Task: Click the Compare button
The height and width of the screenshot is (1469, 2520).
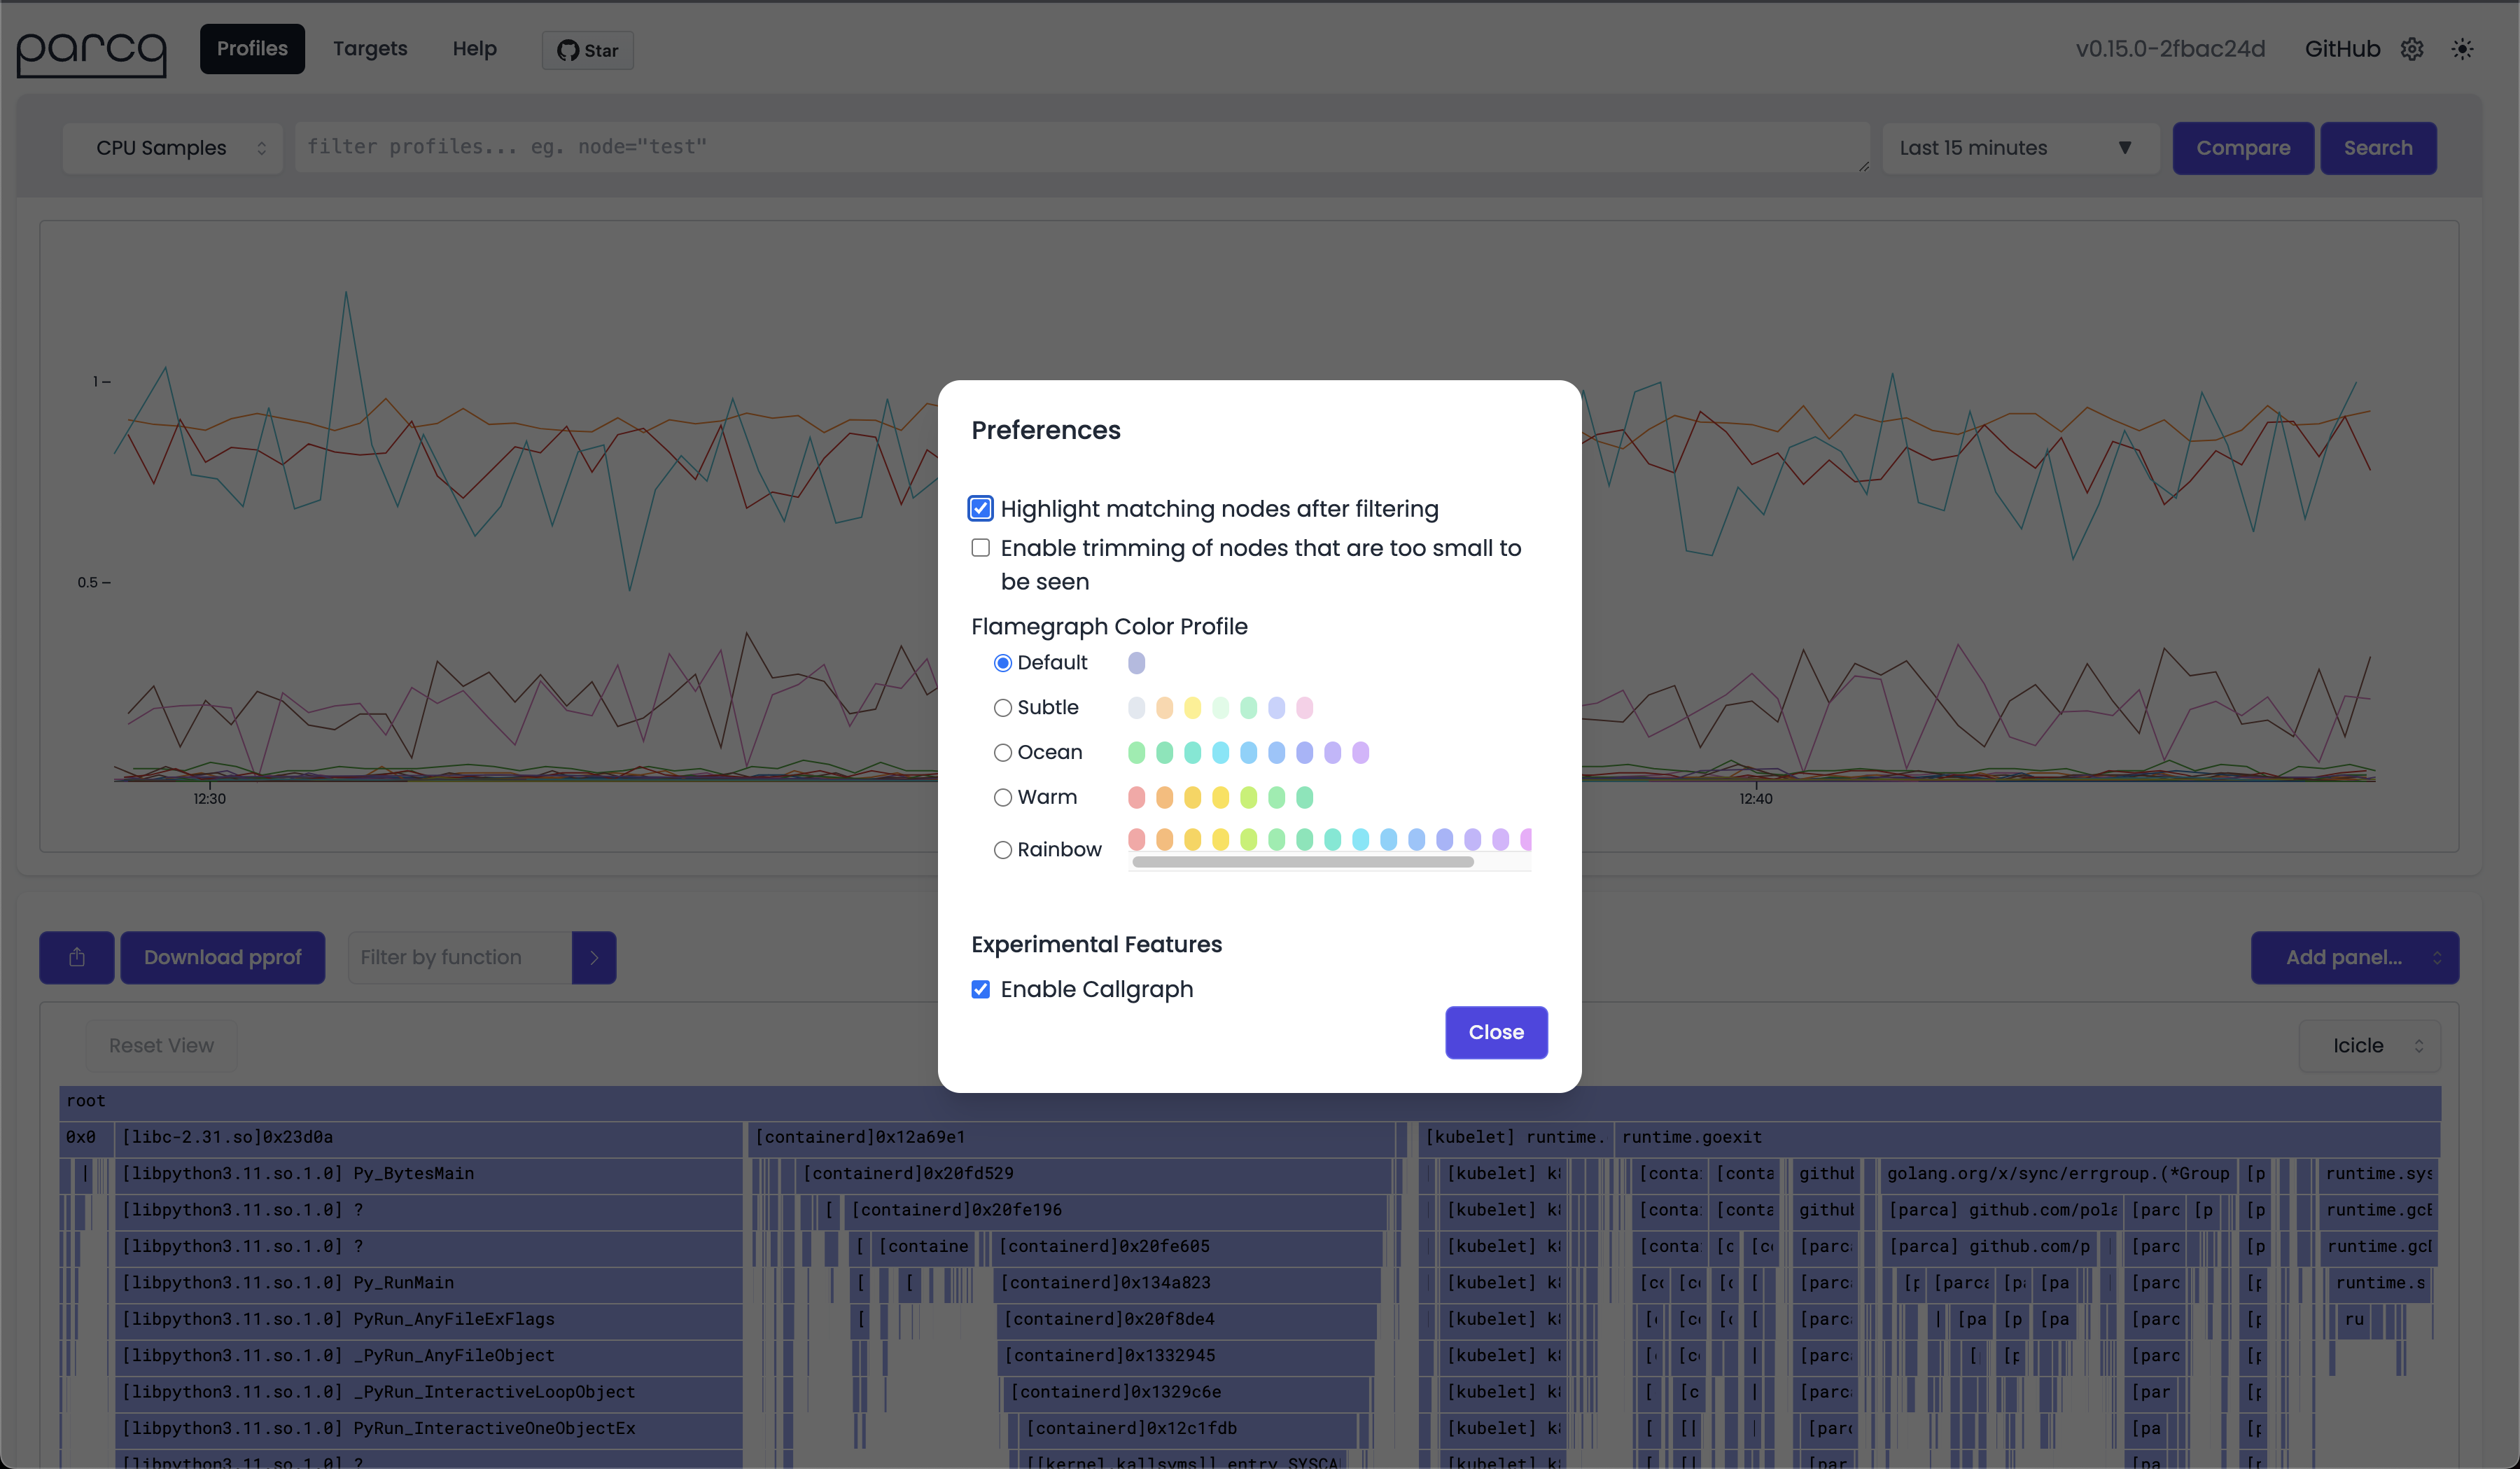Action: click(x=2243, y=148)
